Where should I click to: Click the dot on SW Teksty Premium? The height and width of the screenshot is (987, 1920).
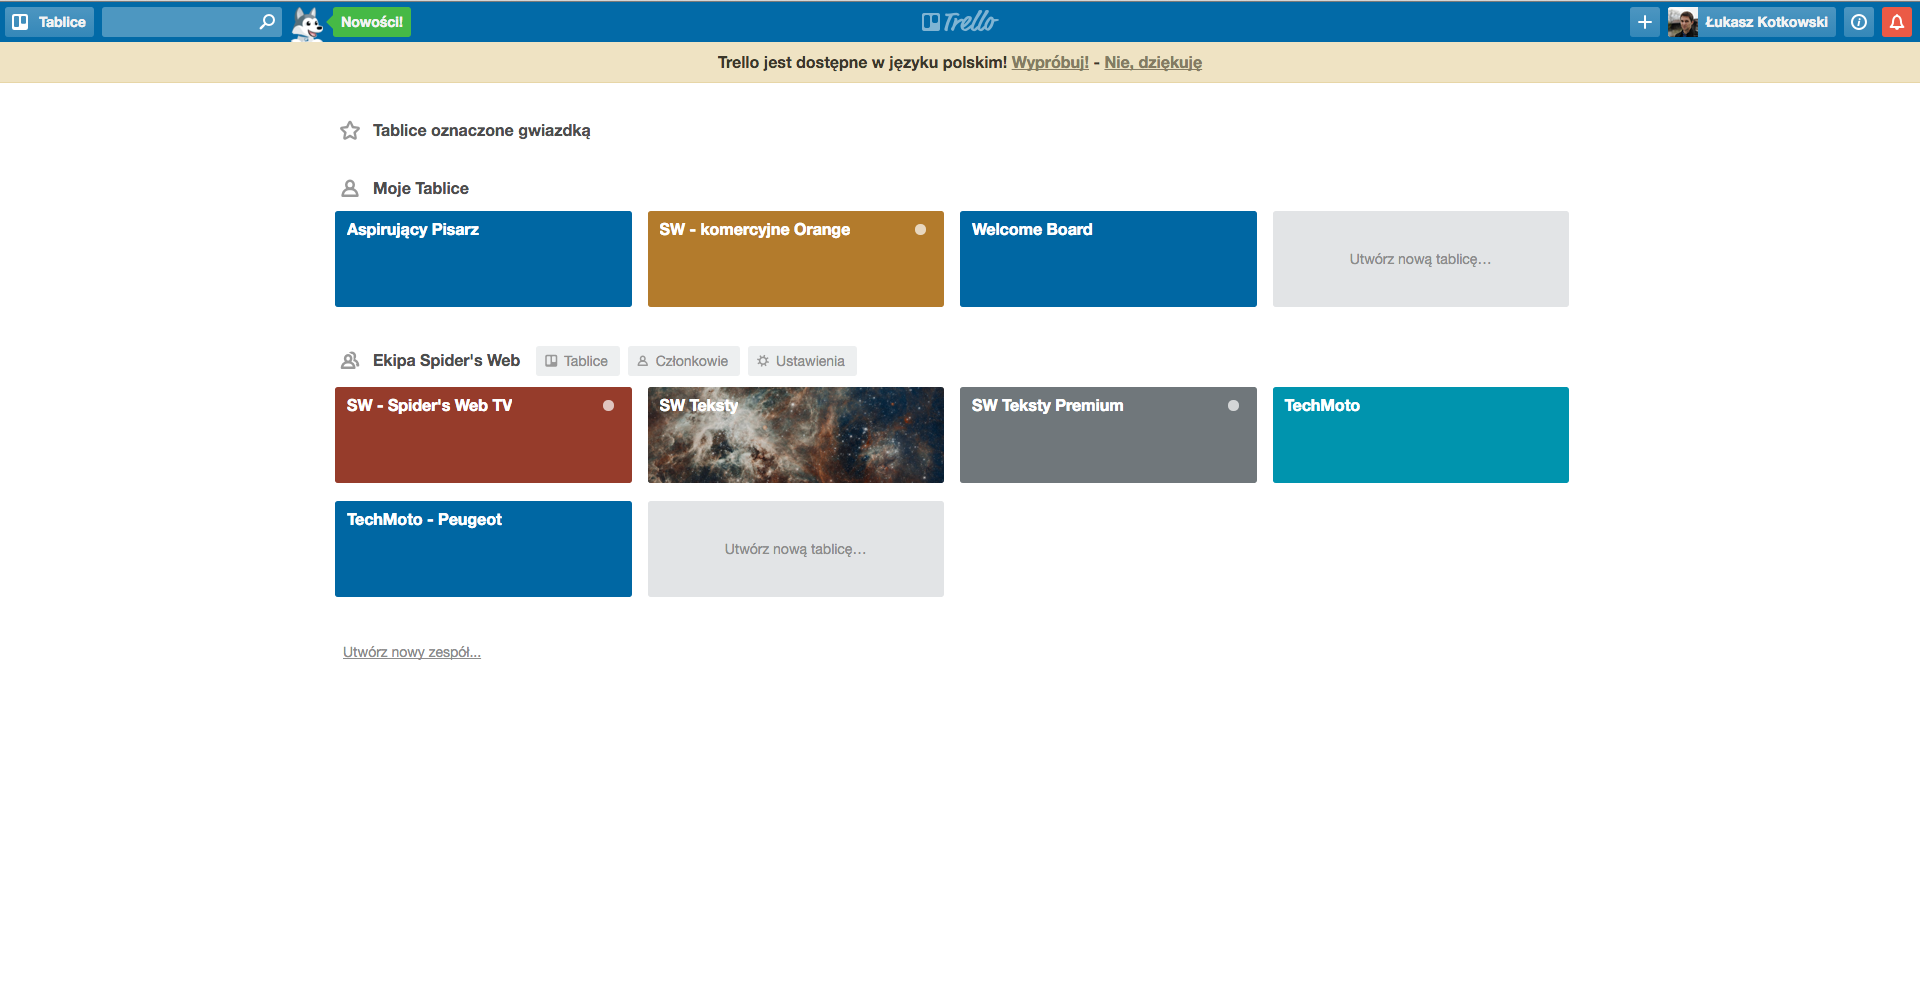1233,406
